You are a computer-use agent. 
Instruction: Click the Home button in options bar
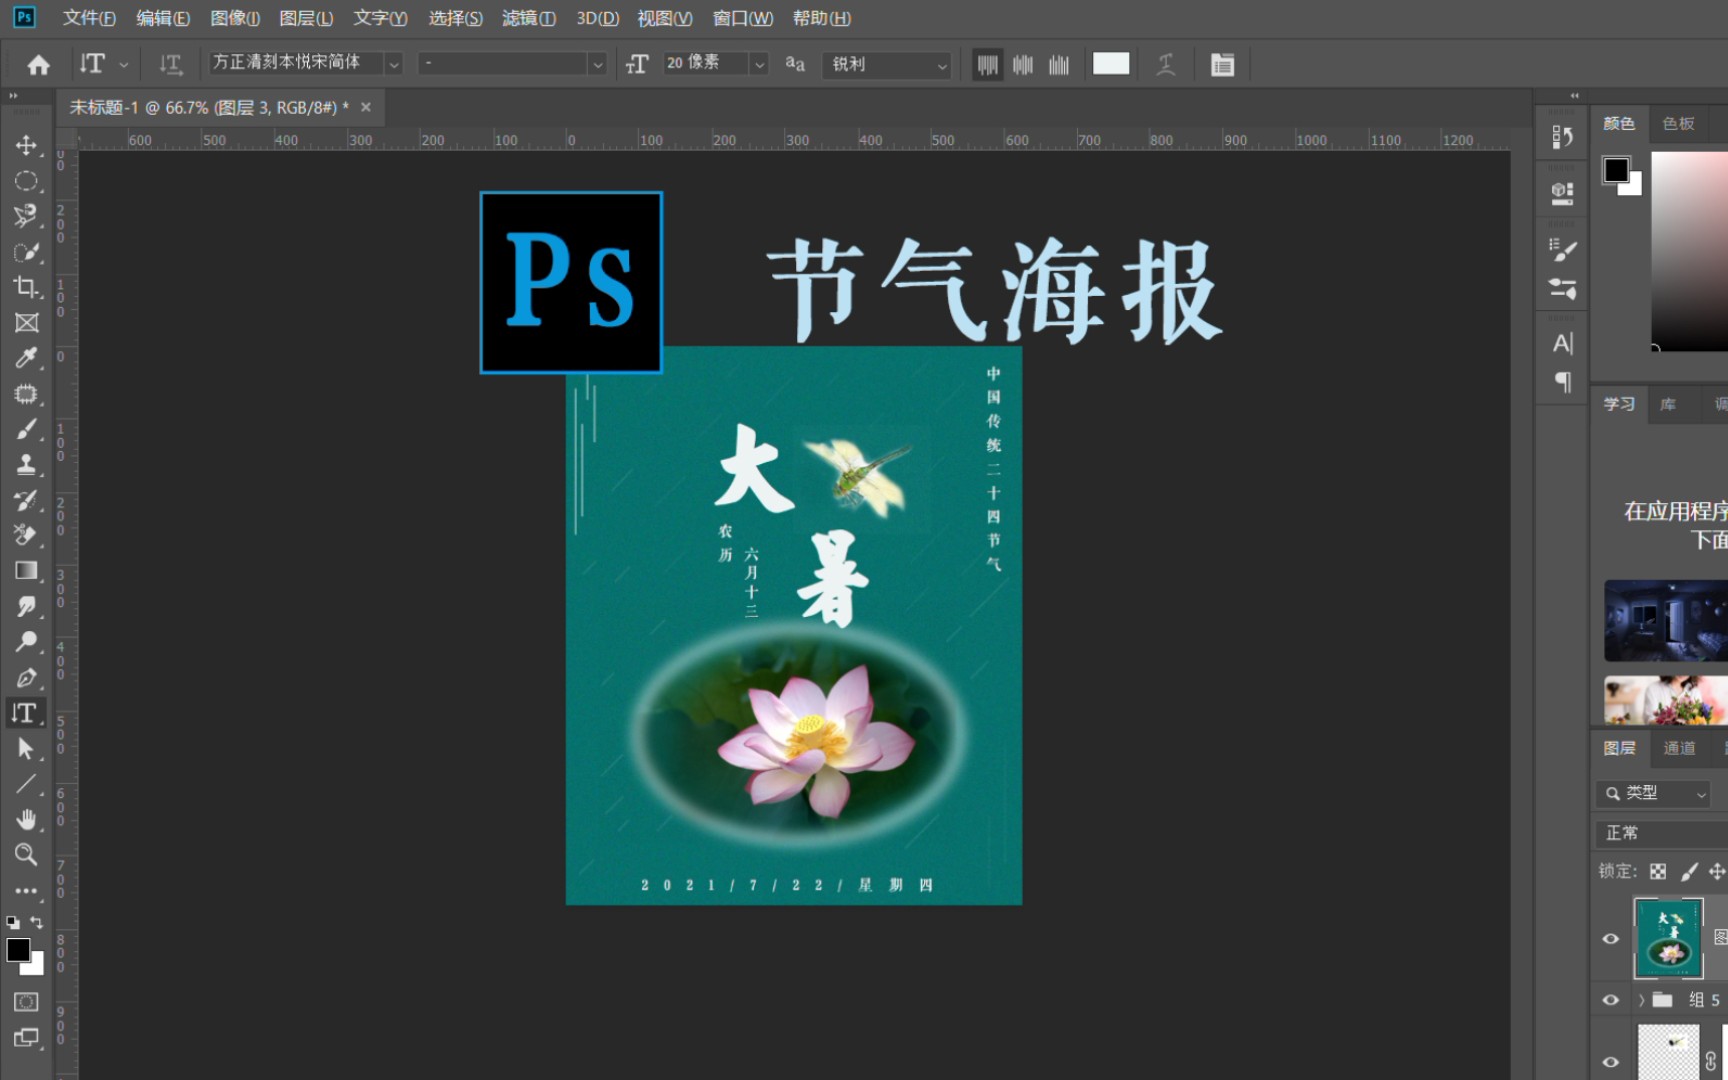(38, 65)
